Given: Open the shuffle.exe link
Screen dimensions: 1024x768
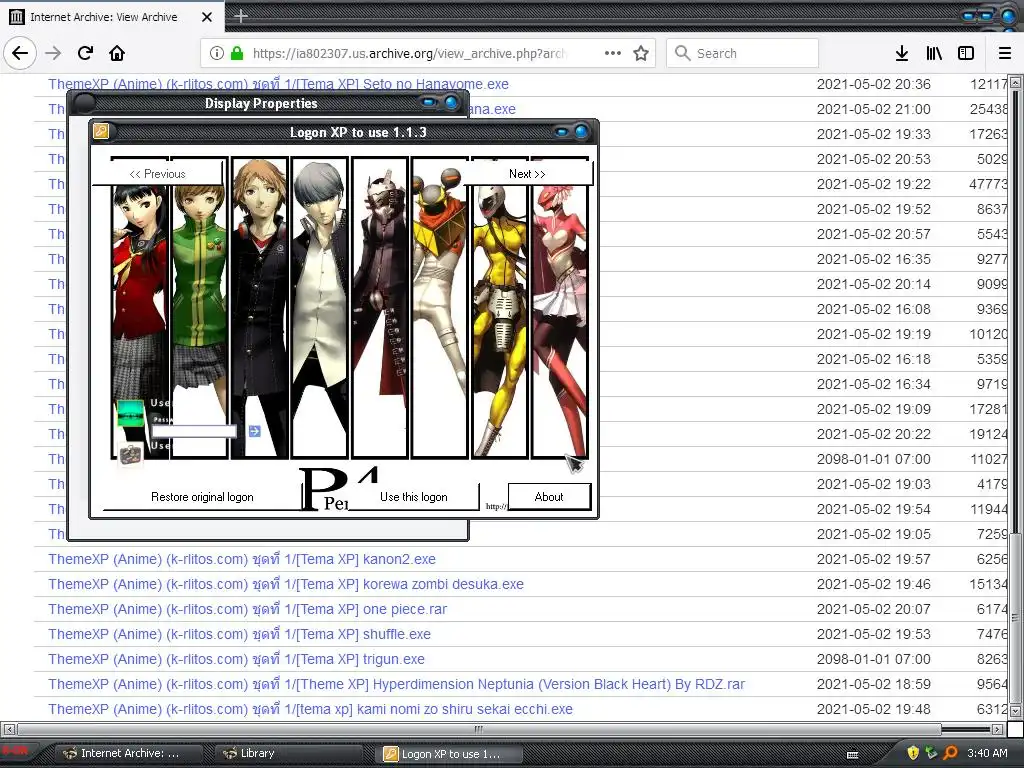Looking at the screenshot, I should point(239,634).
